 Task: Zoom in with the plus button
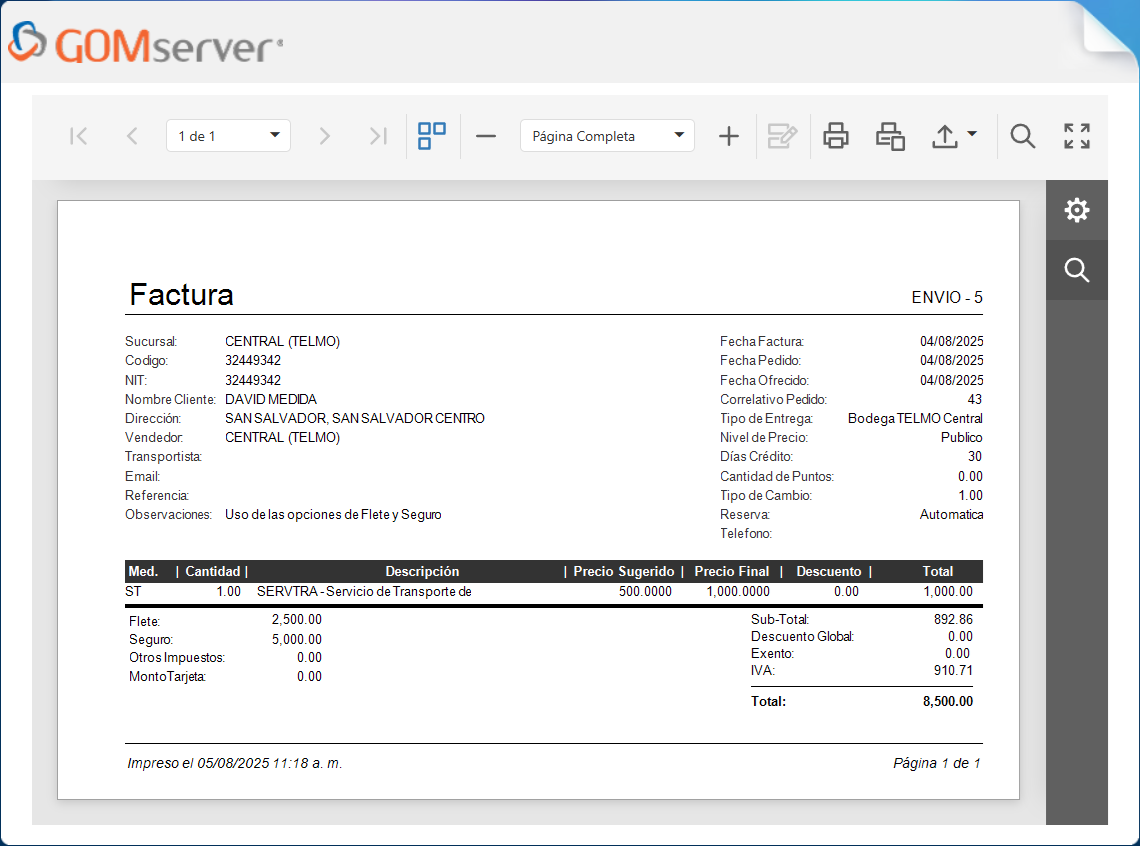[729, 136]
